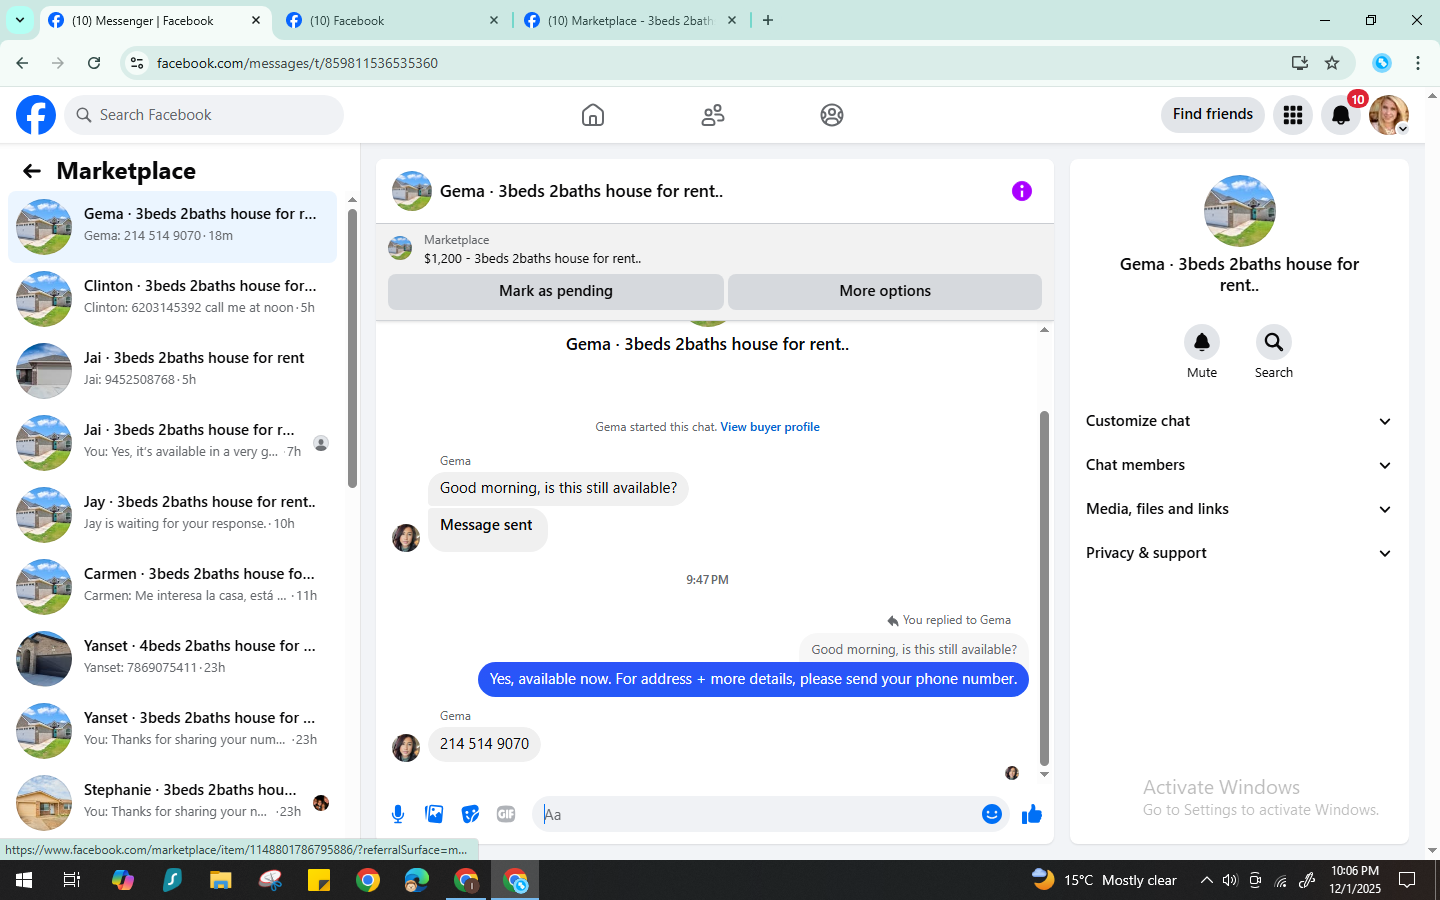Bookmark this page with the star icon

1332,63
